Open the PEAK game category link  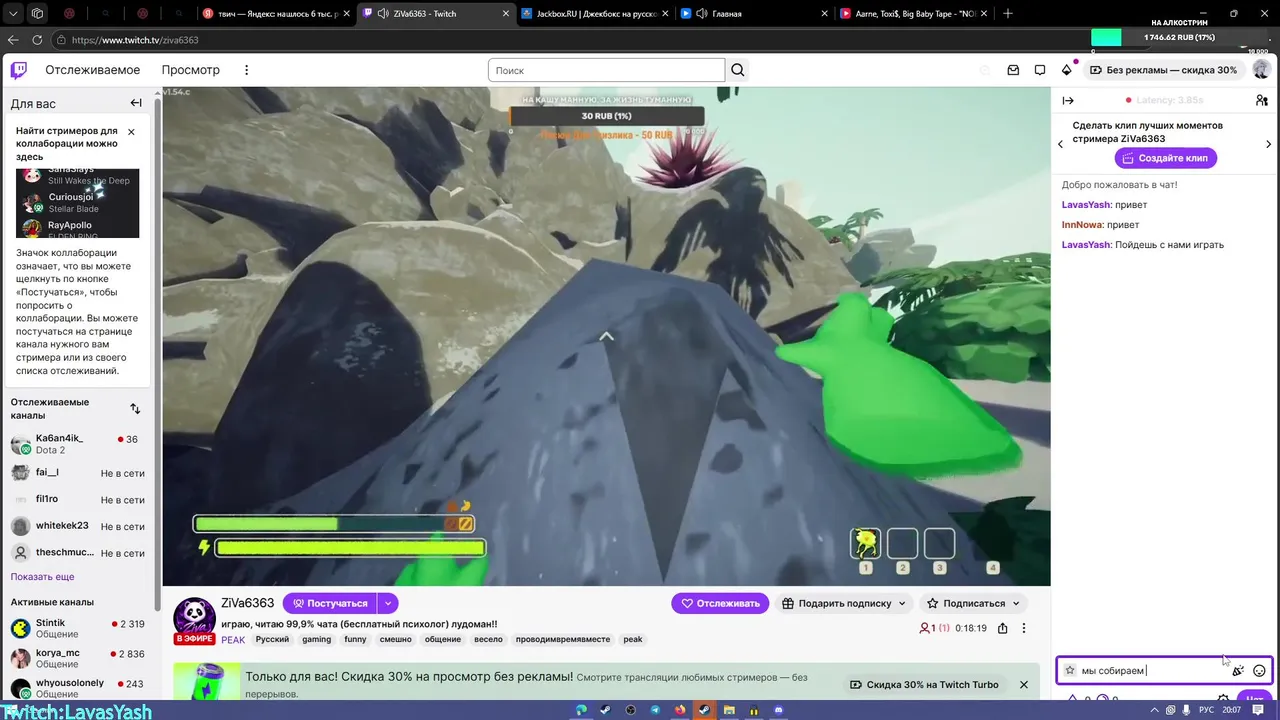[233, 640]
